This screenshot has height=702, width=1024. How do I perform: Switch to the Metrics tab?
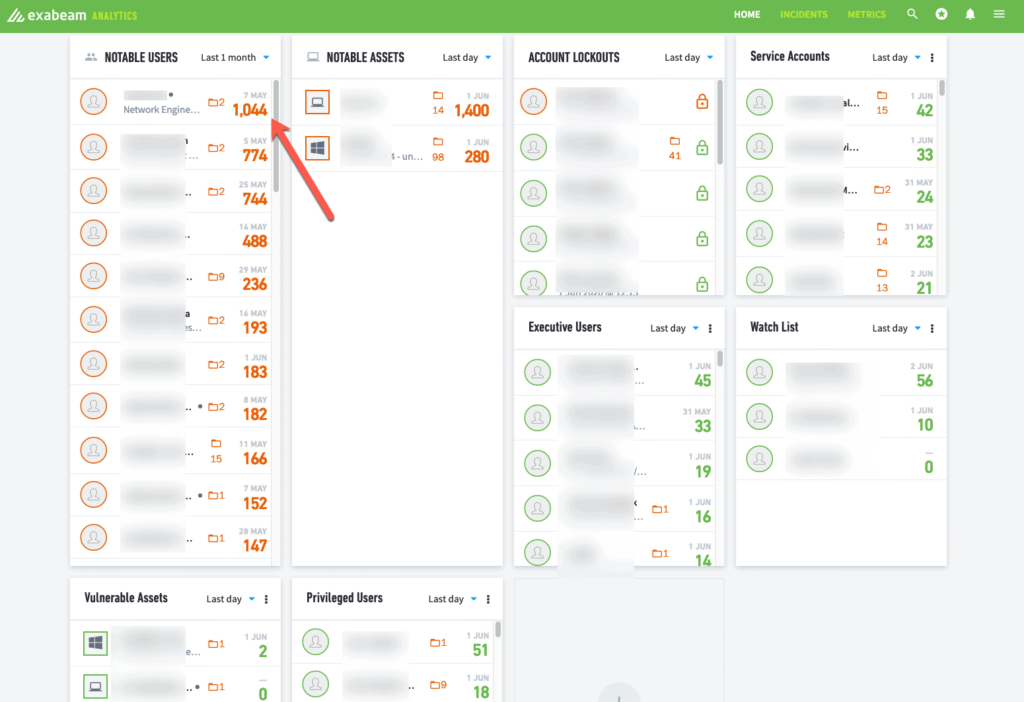(866, 15)
